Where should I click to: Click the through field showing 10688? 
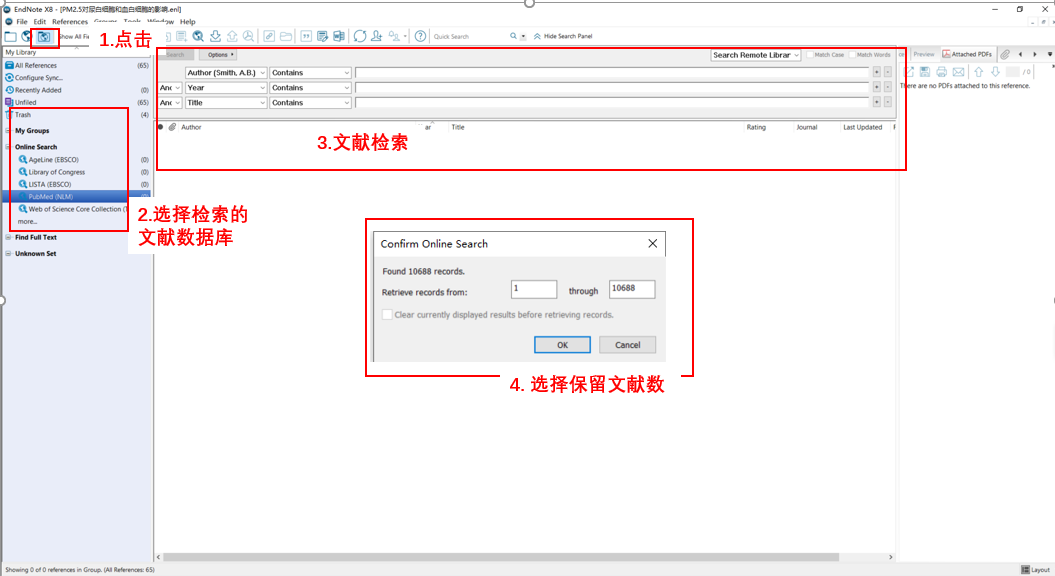pos(632,289)
